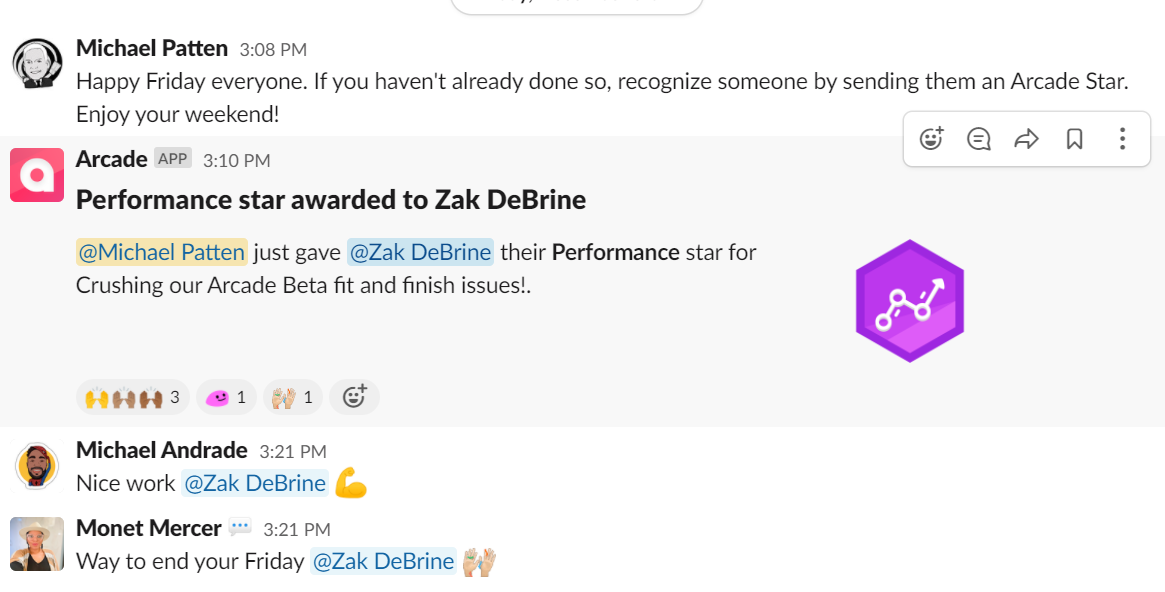The width and height of the screenshot is (1165, 592).
Task: Open Monet Mercer's status speech bubble
Action: click(x=240, y=527)
